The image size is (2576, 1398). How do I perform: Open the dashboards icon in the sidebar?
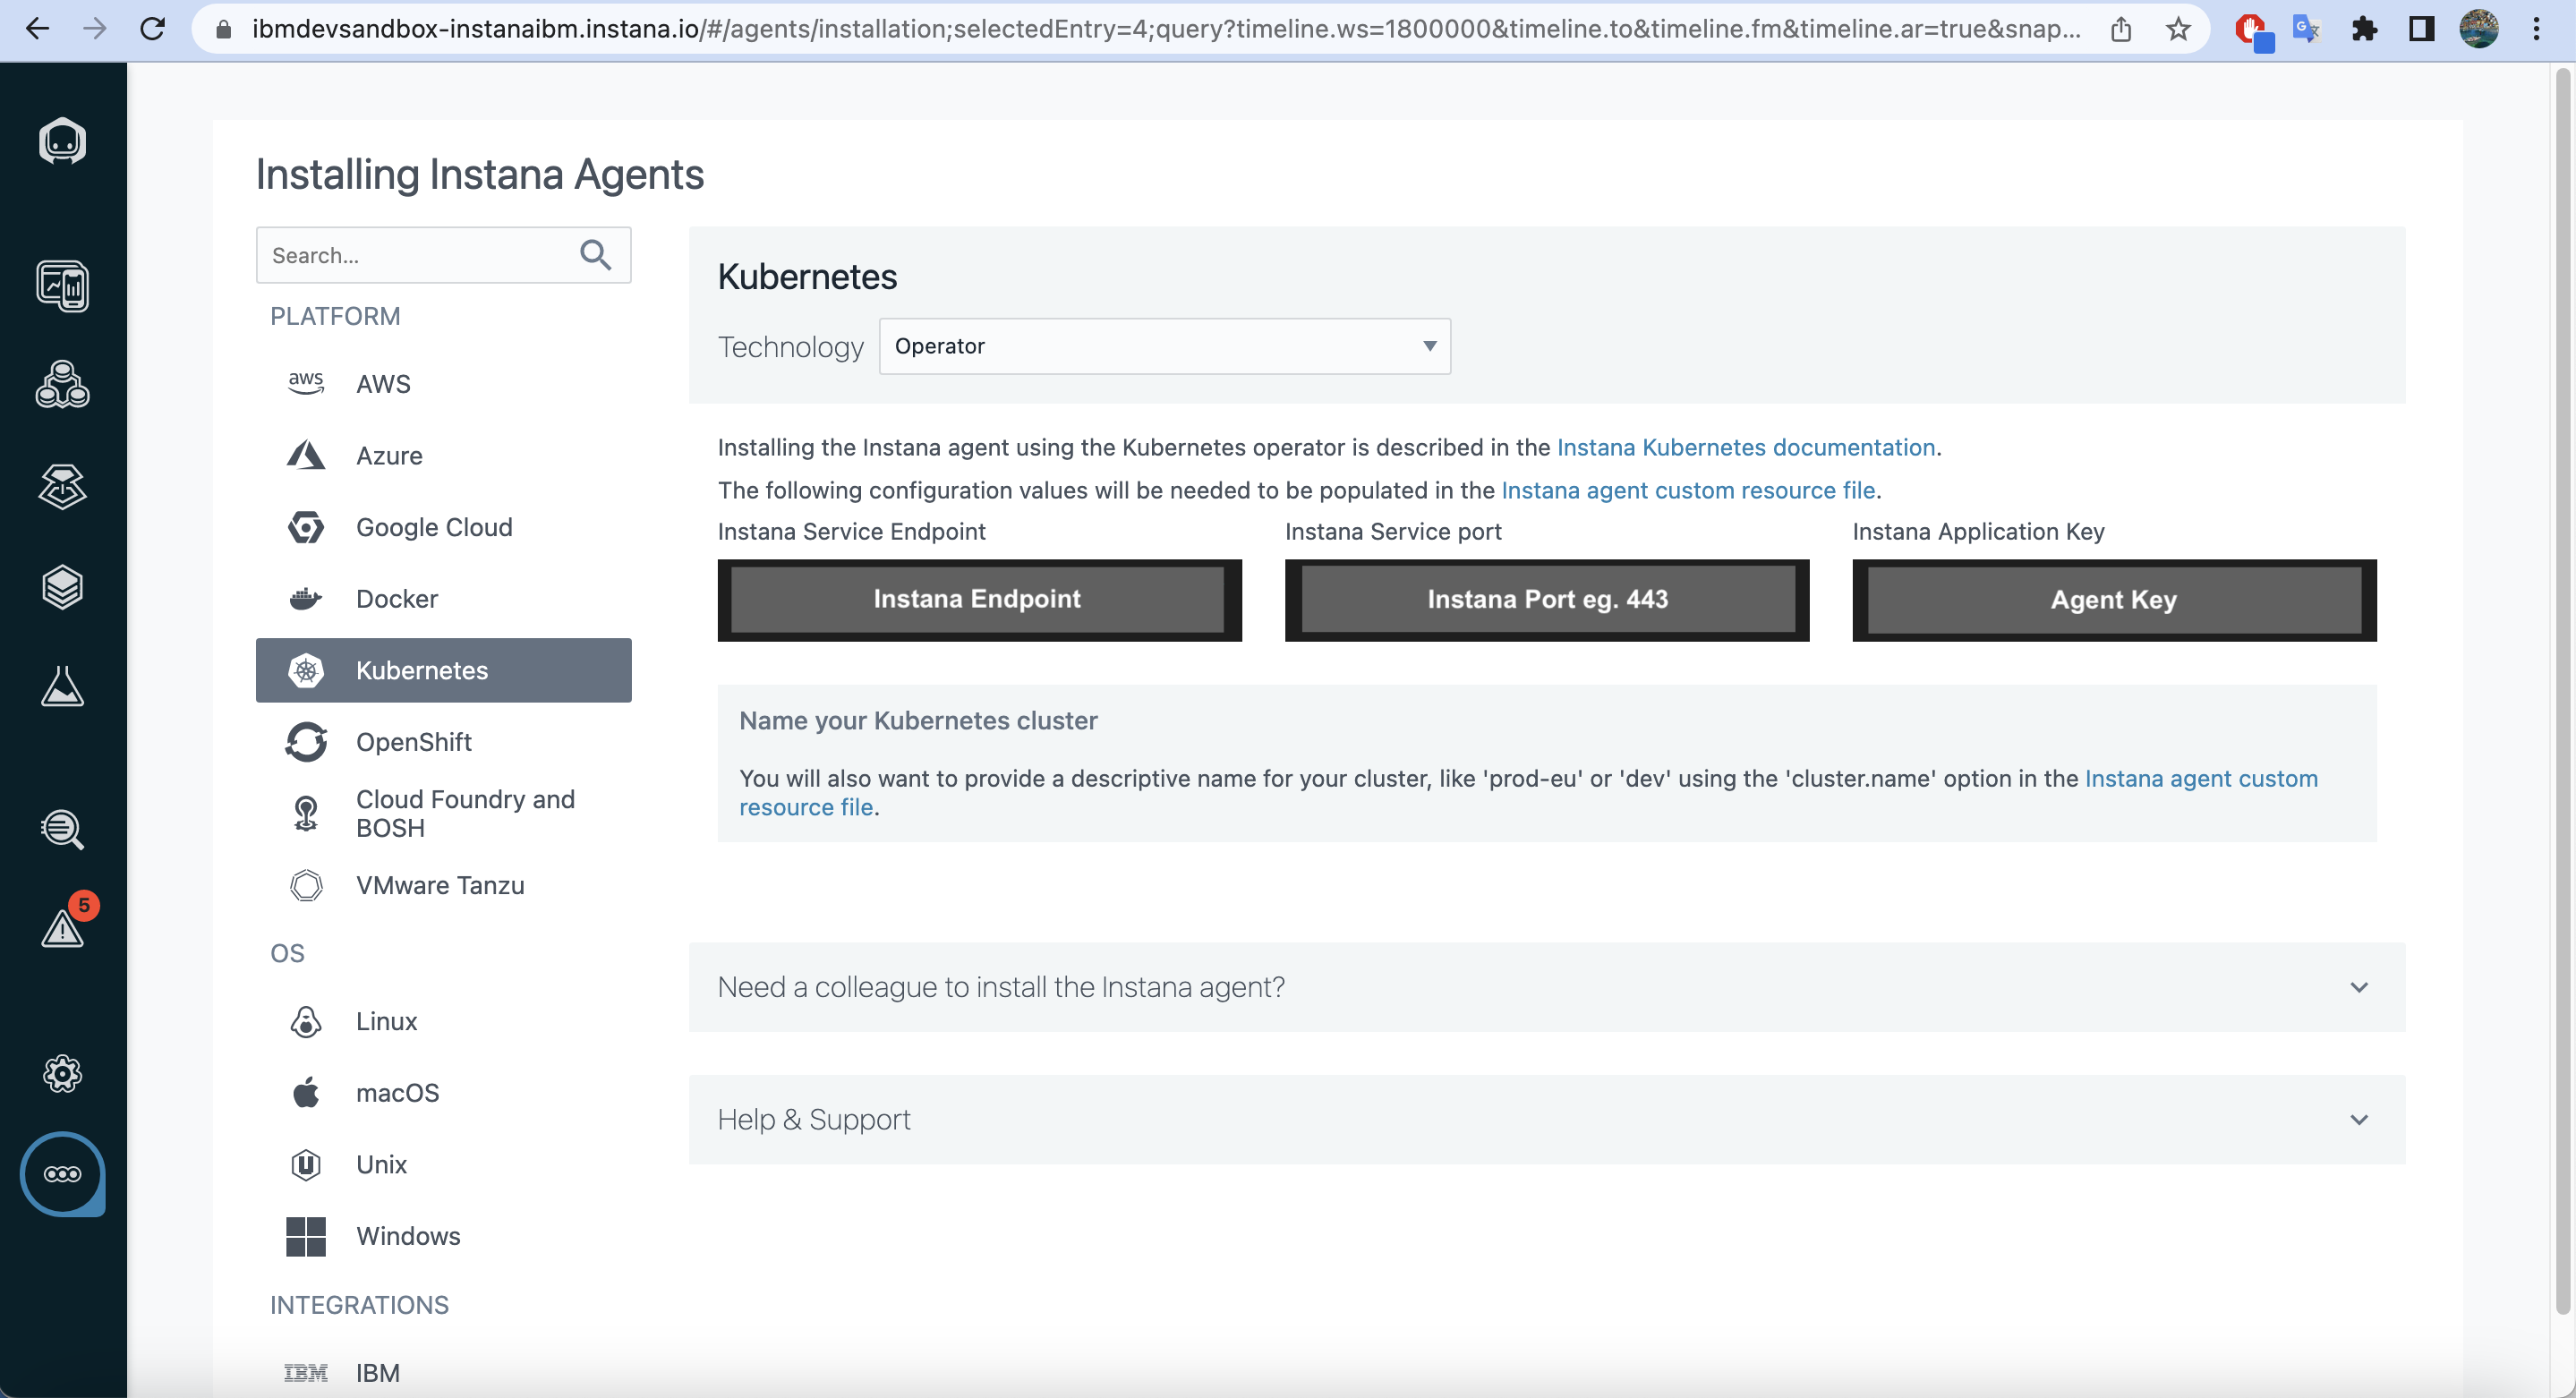[x=62, y=286]
